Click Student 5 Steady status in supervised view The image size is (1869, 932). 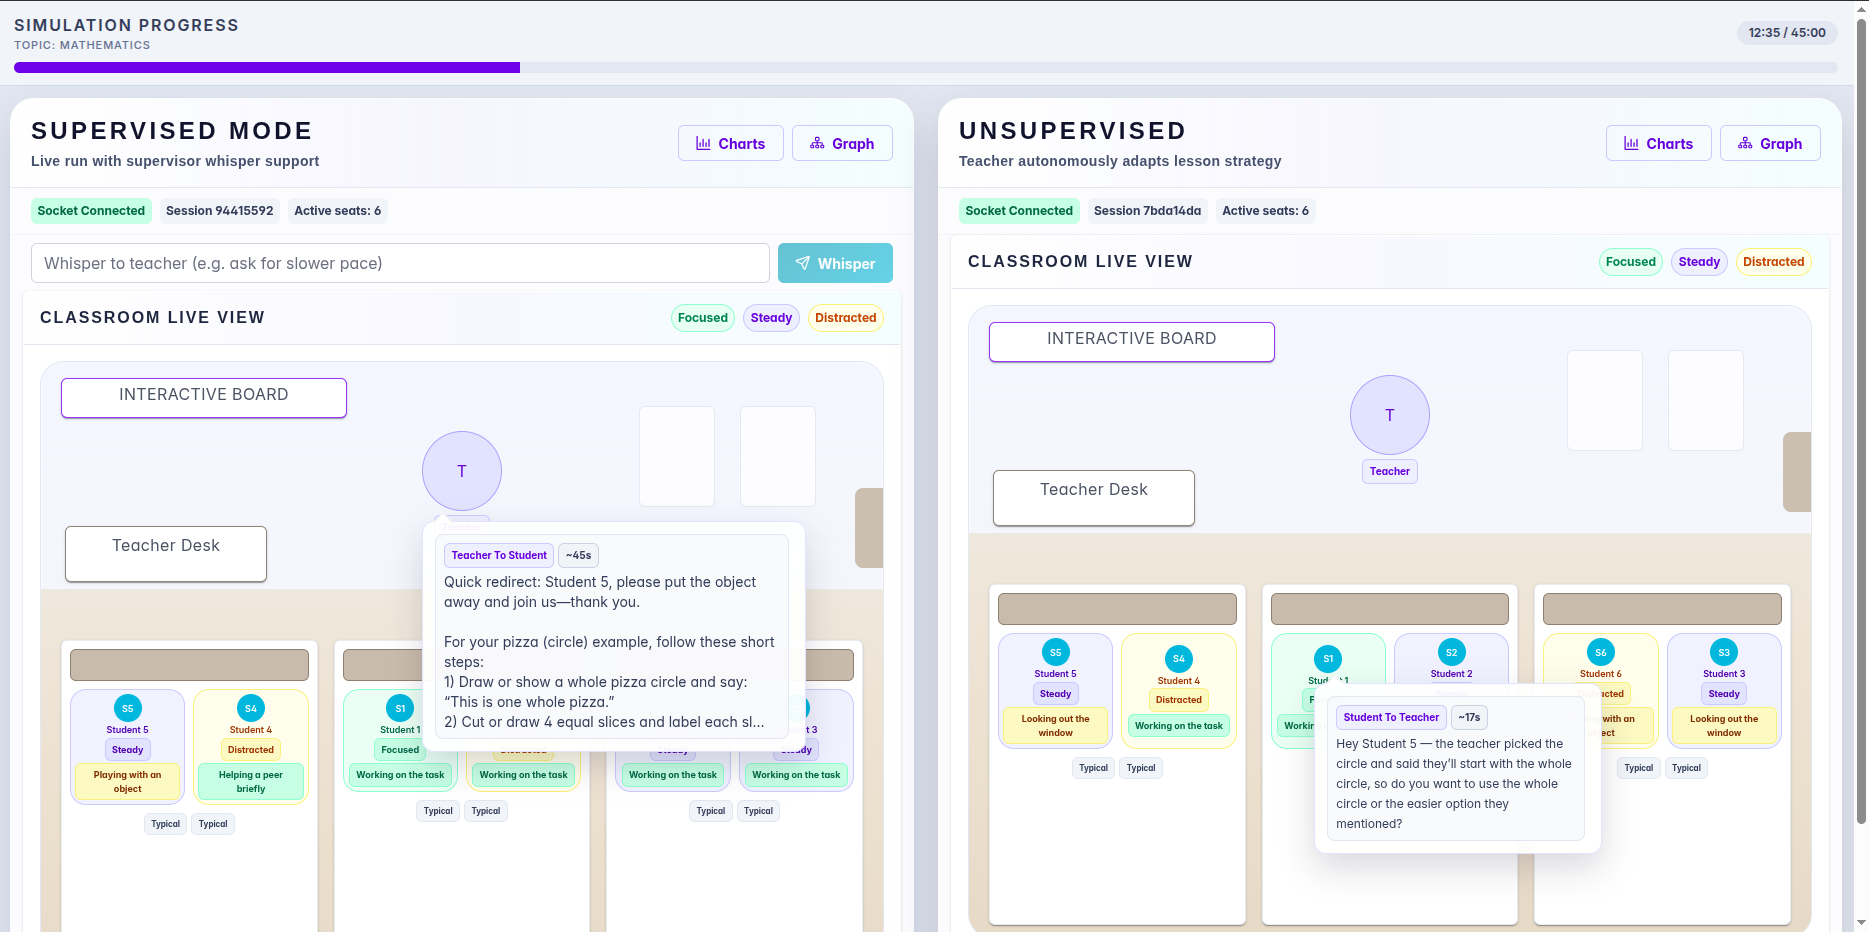[x=128, y=750]
